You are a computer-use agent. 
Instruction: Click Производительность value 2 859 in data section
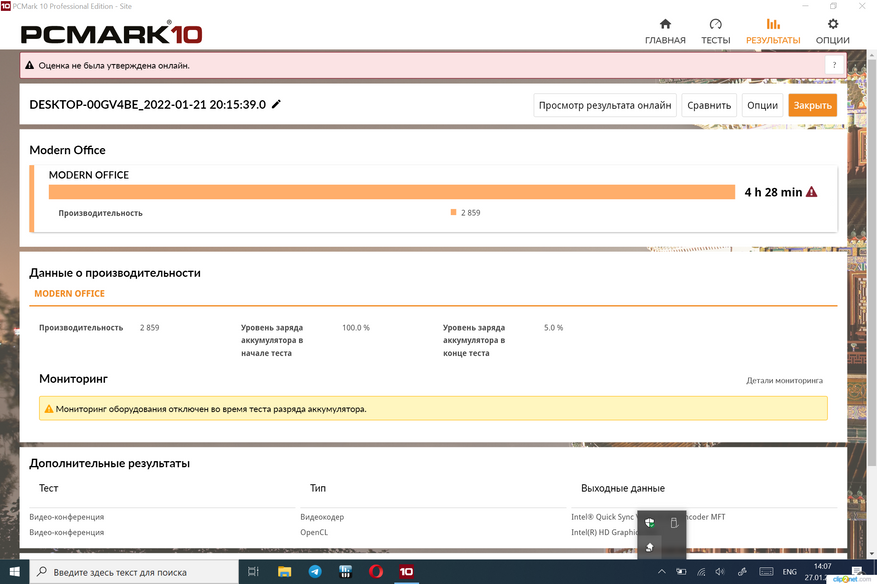tap(149, 328)
